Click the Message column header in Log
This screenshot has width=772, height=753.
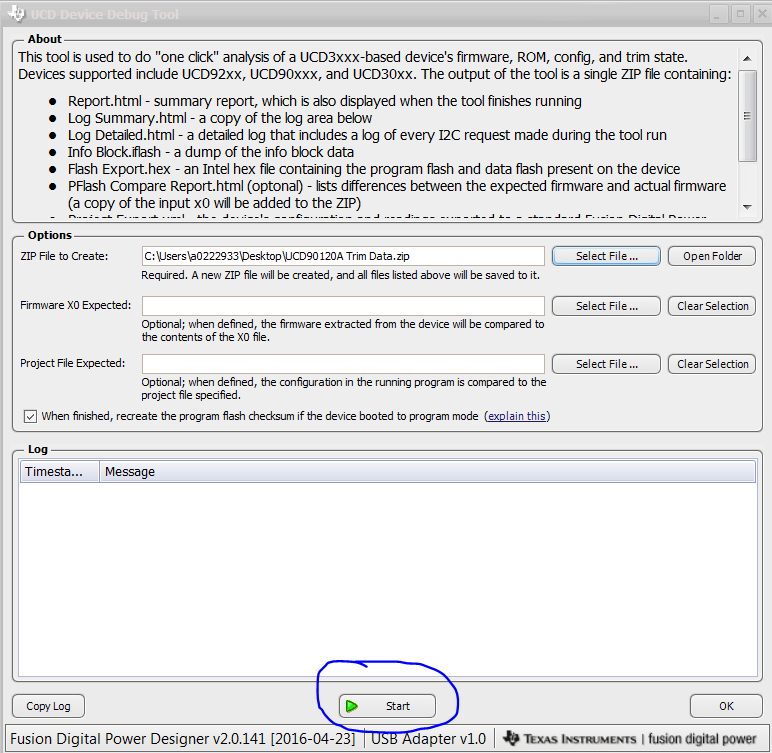click(427, 472)
